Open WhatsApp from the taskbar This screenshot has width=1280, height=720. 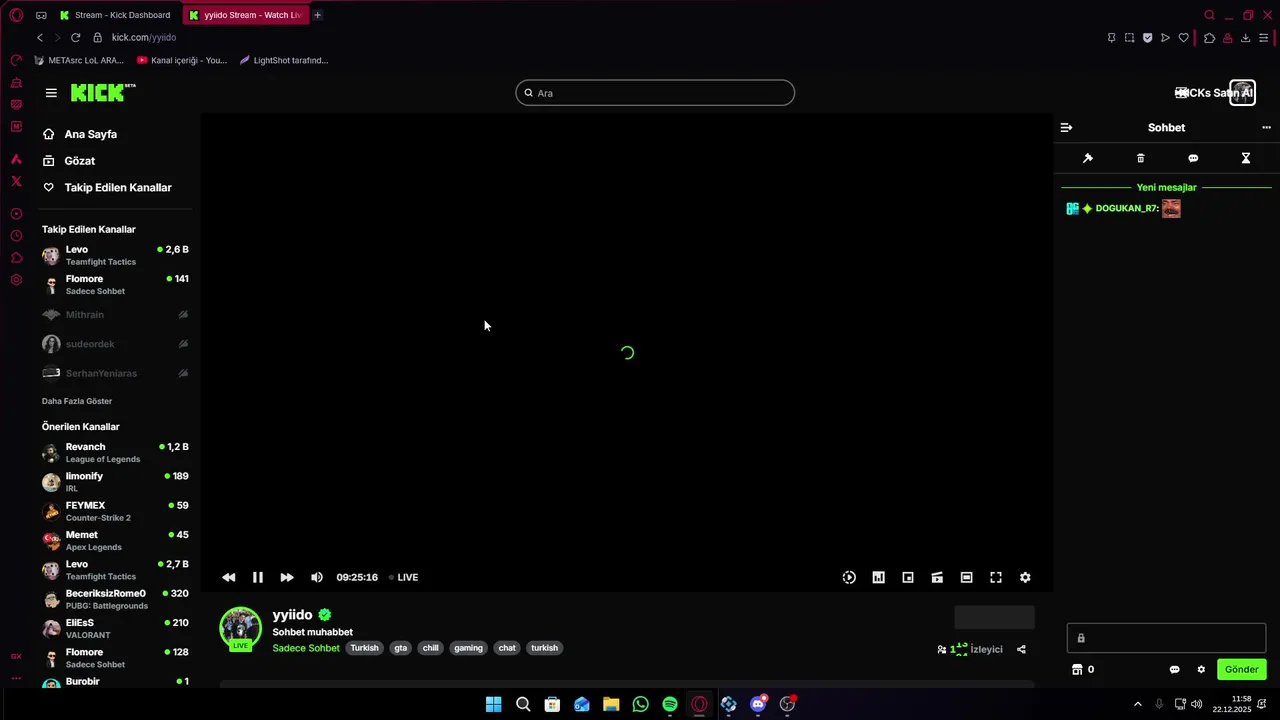click(x=640, y=704)
